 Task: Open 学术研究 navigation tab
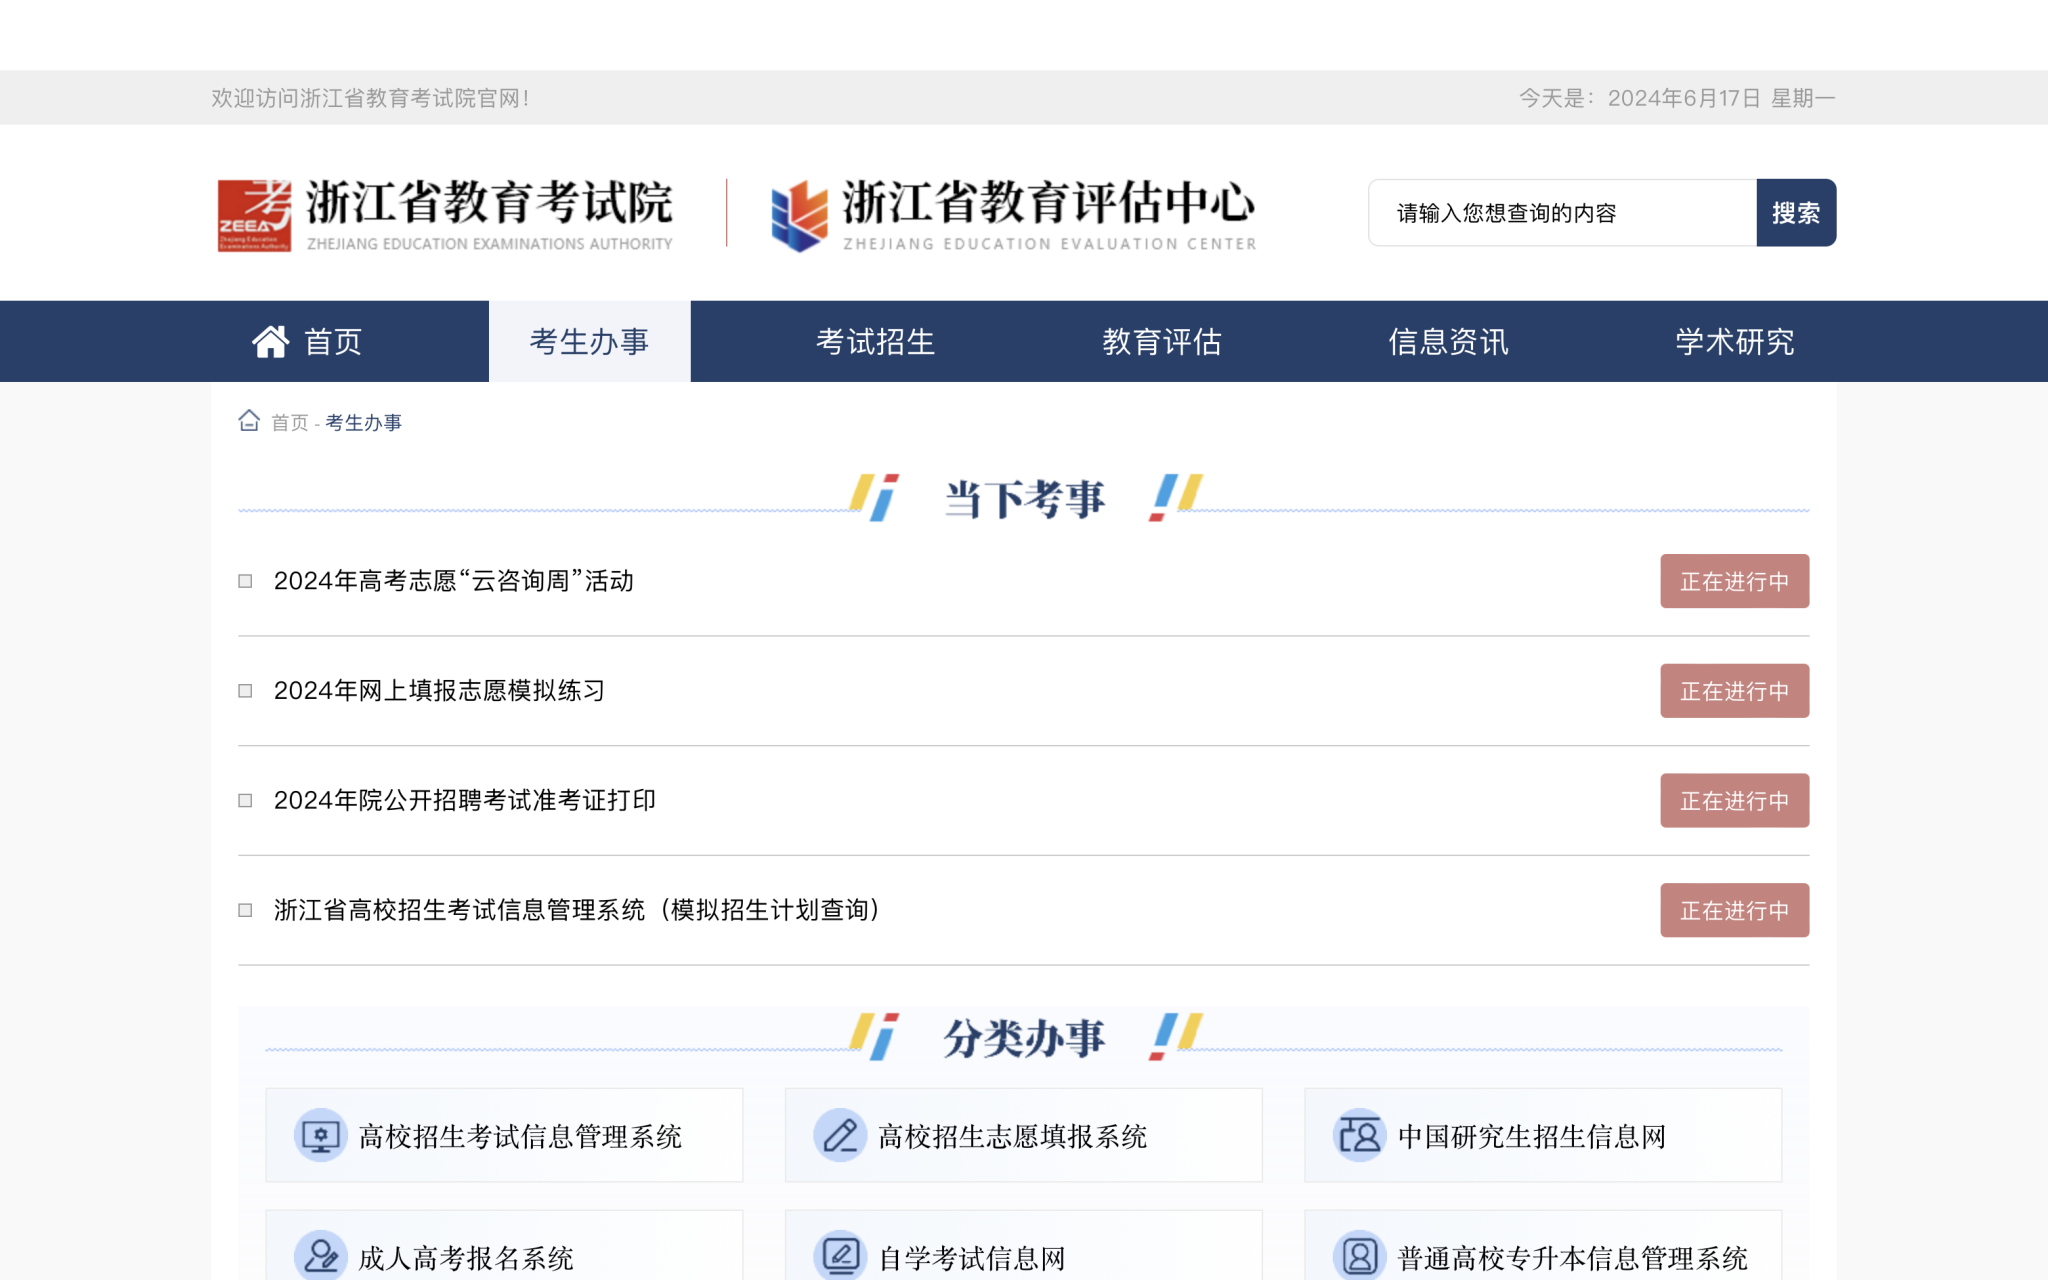click(x=1735, y=341)
